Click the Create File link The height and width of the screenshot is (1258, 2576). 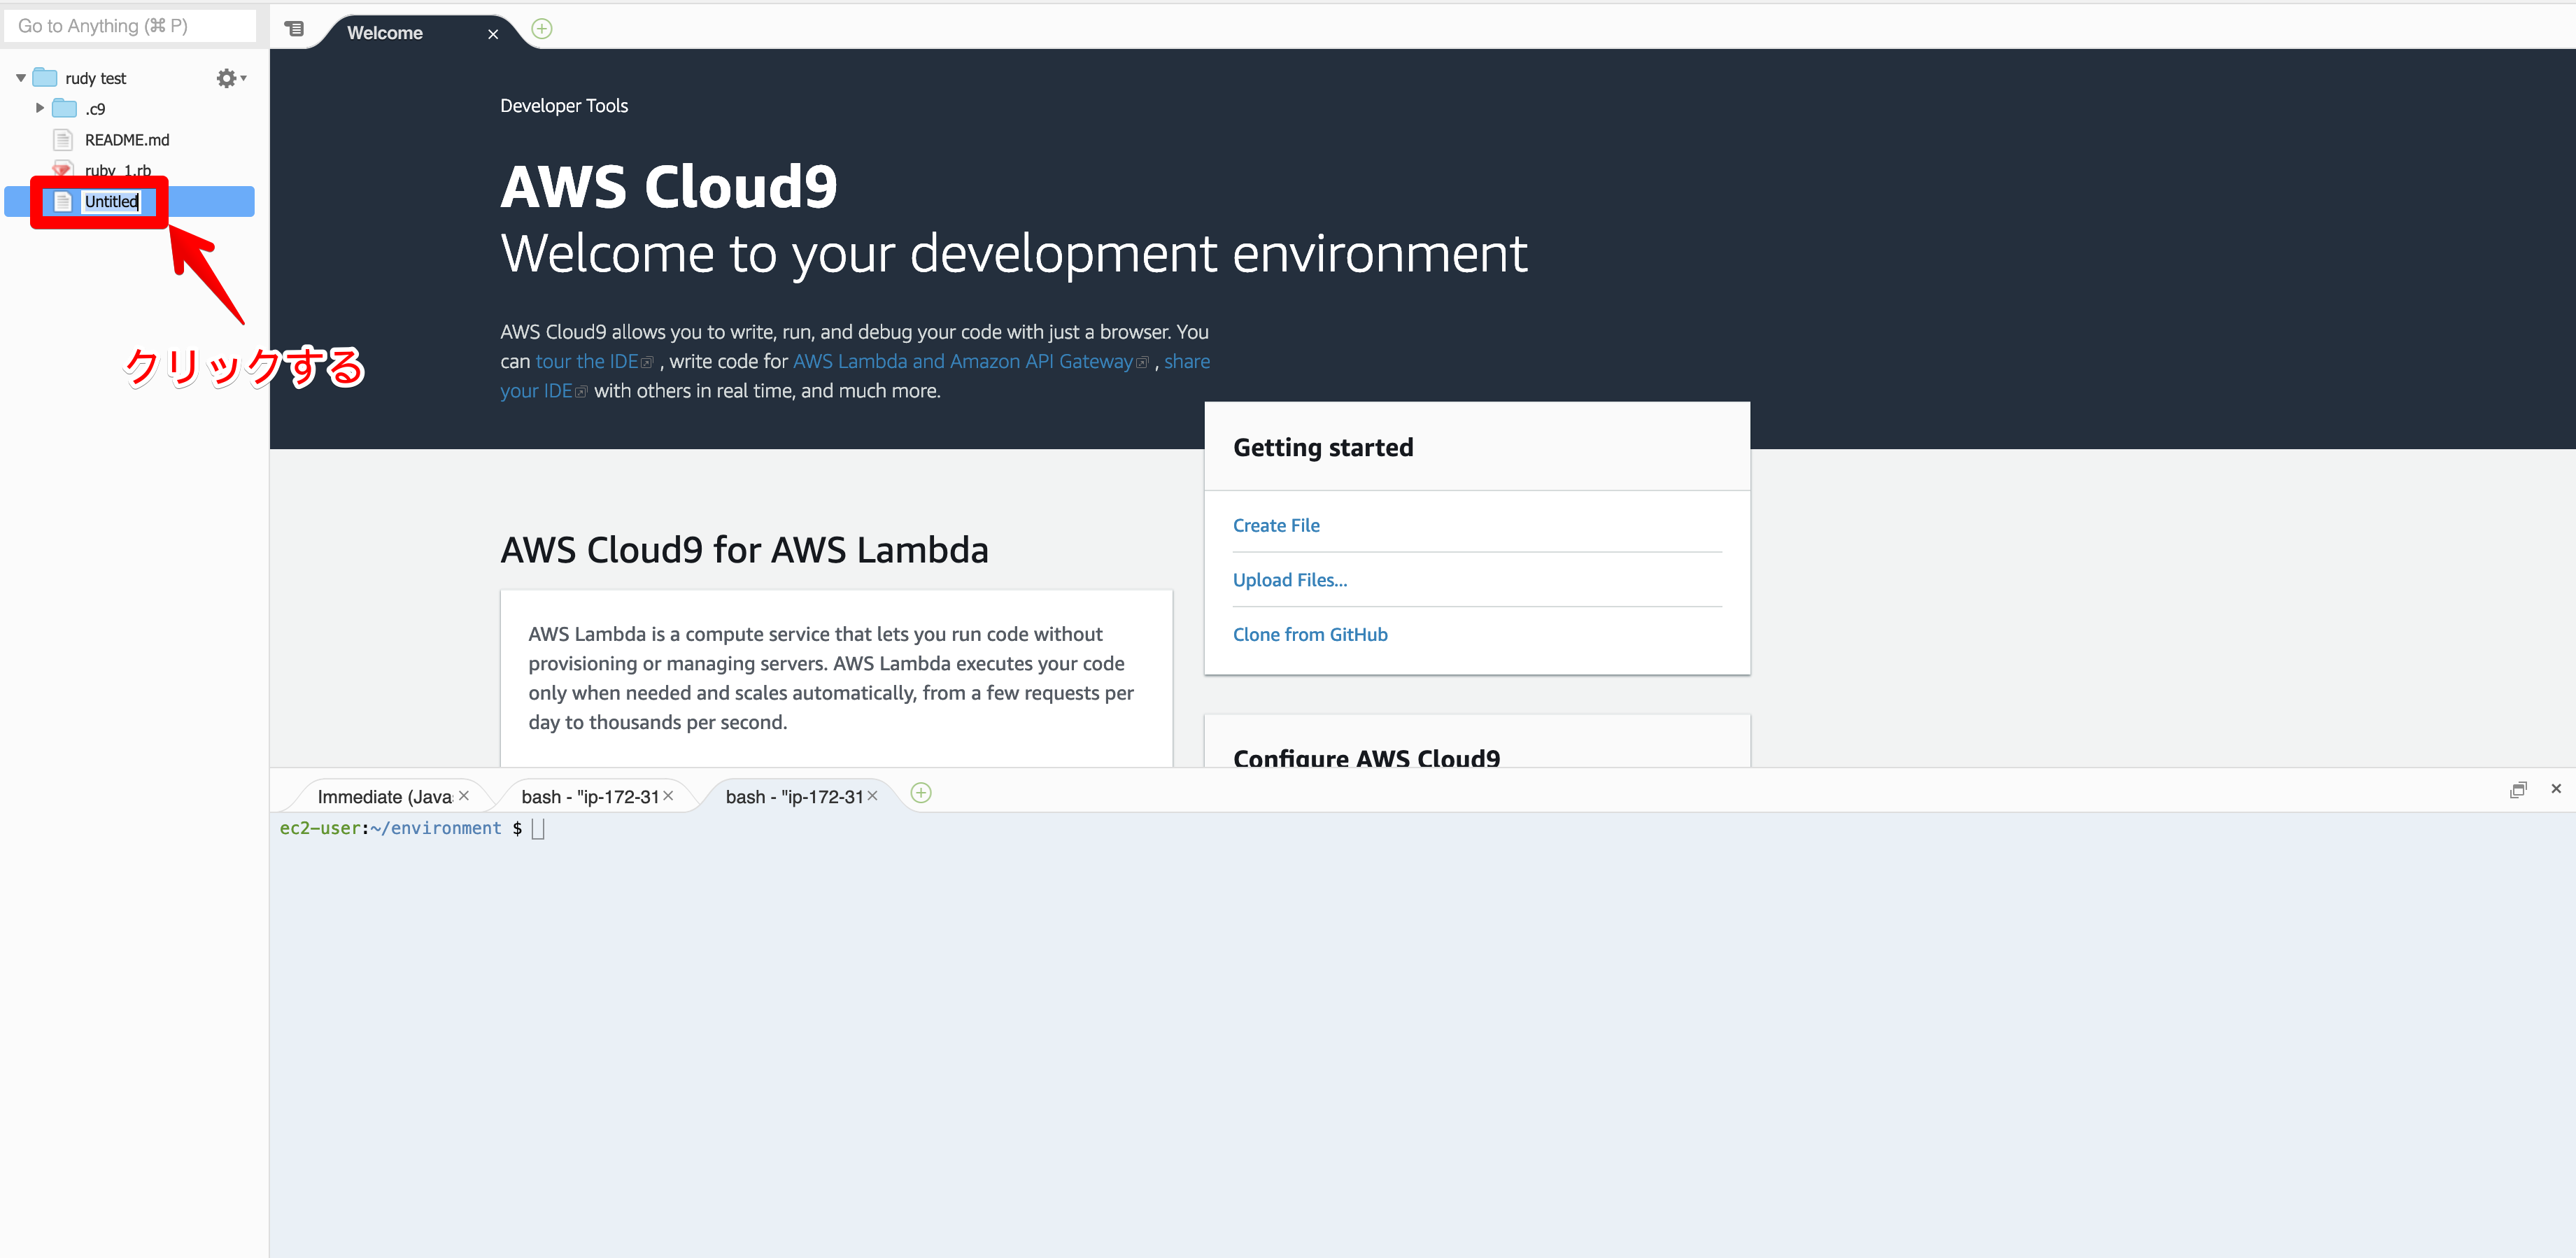tap(1277, 525)
